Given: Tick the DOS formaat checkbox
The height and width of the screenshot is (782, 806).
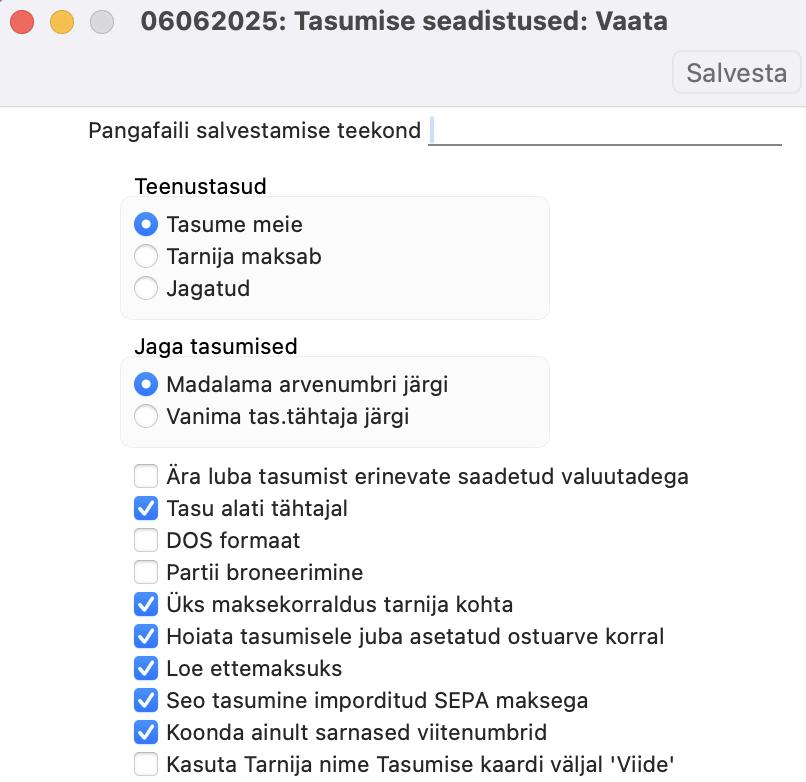Looking at the screenshot, I should pos(146,541).
